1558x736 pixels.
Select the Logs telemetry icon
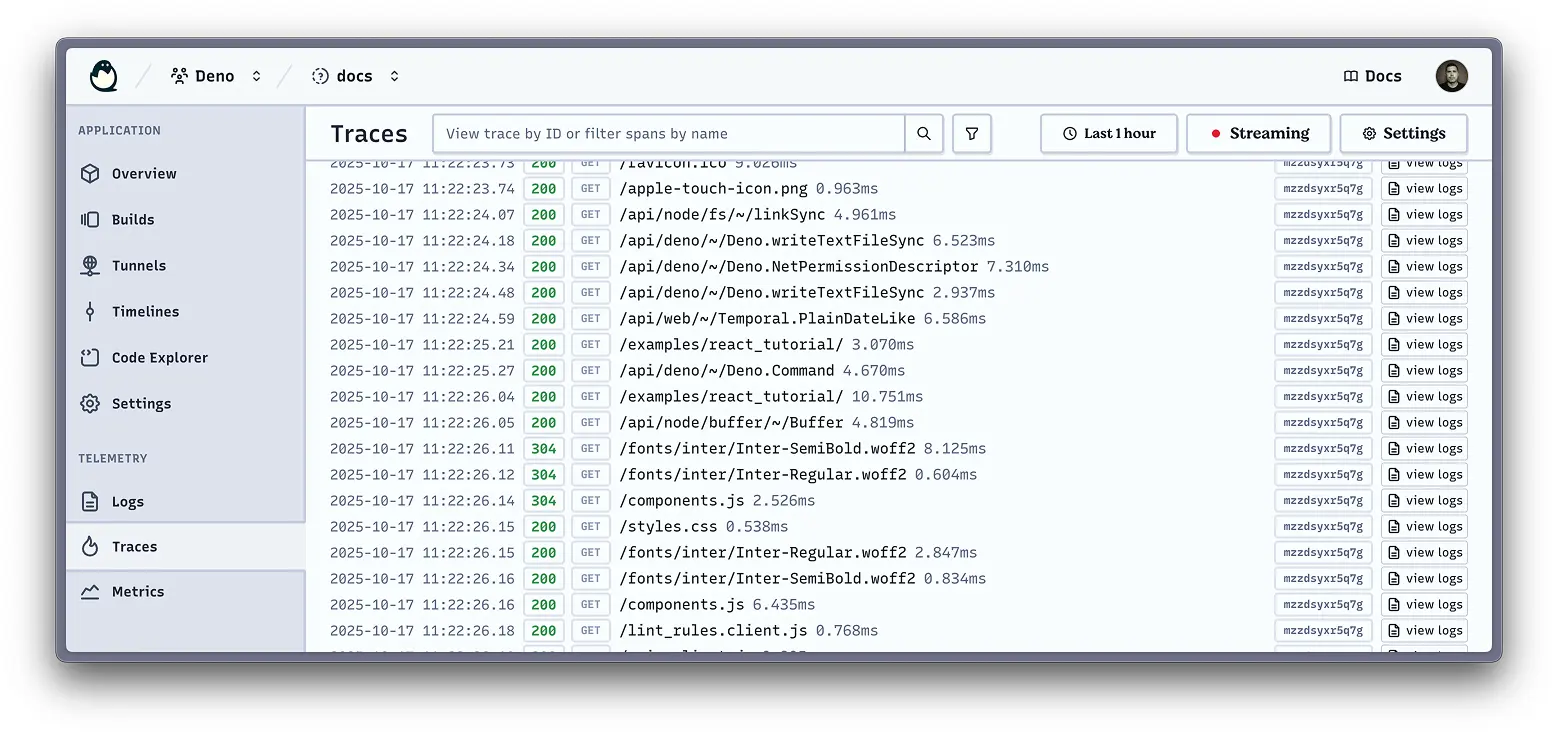coord(91,501)
